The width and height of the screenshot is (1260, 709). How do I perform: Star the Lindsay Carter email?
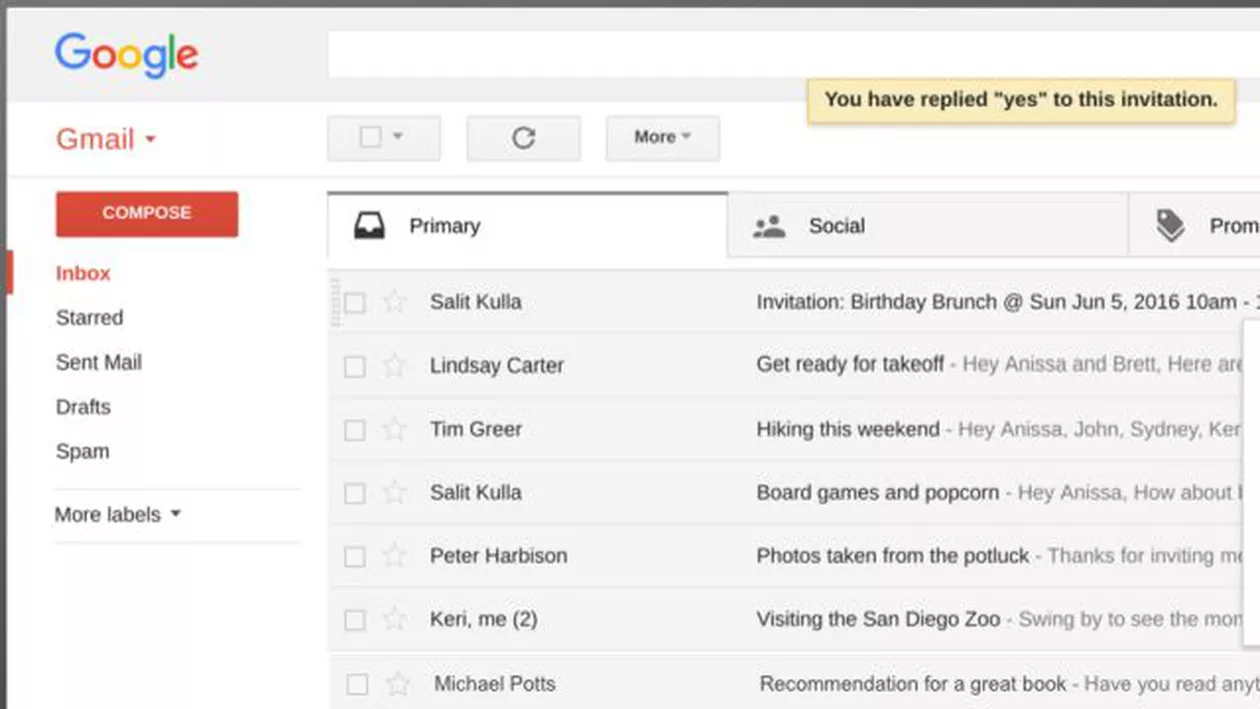[395, 366]
